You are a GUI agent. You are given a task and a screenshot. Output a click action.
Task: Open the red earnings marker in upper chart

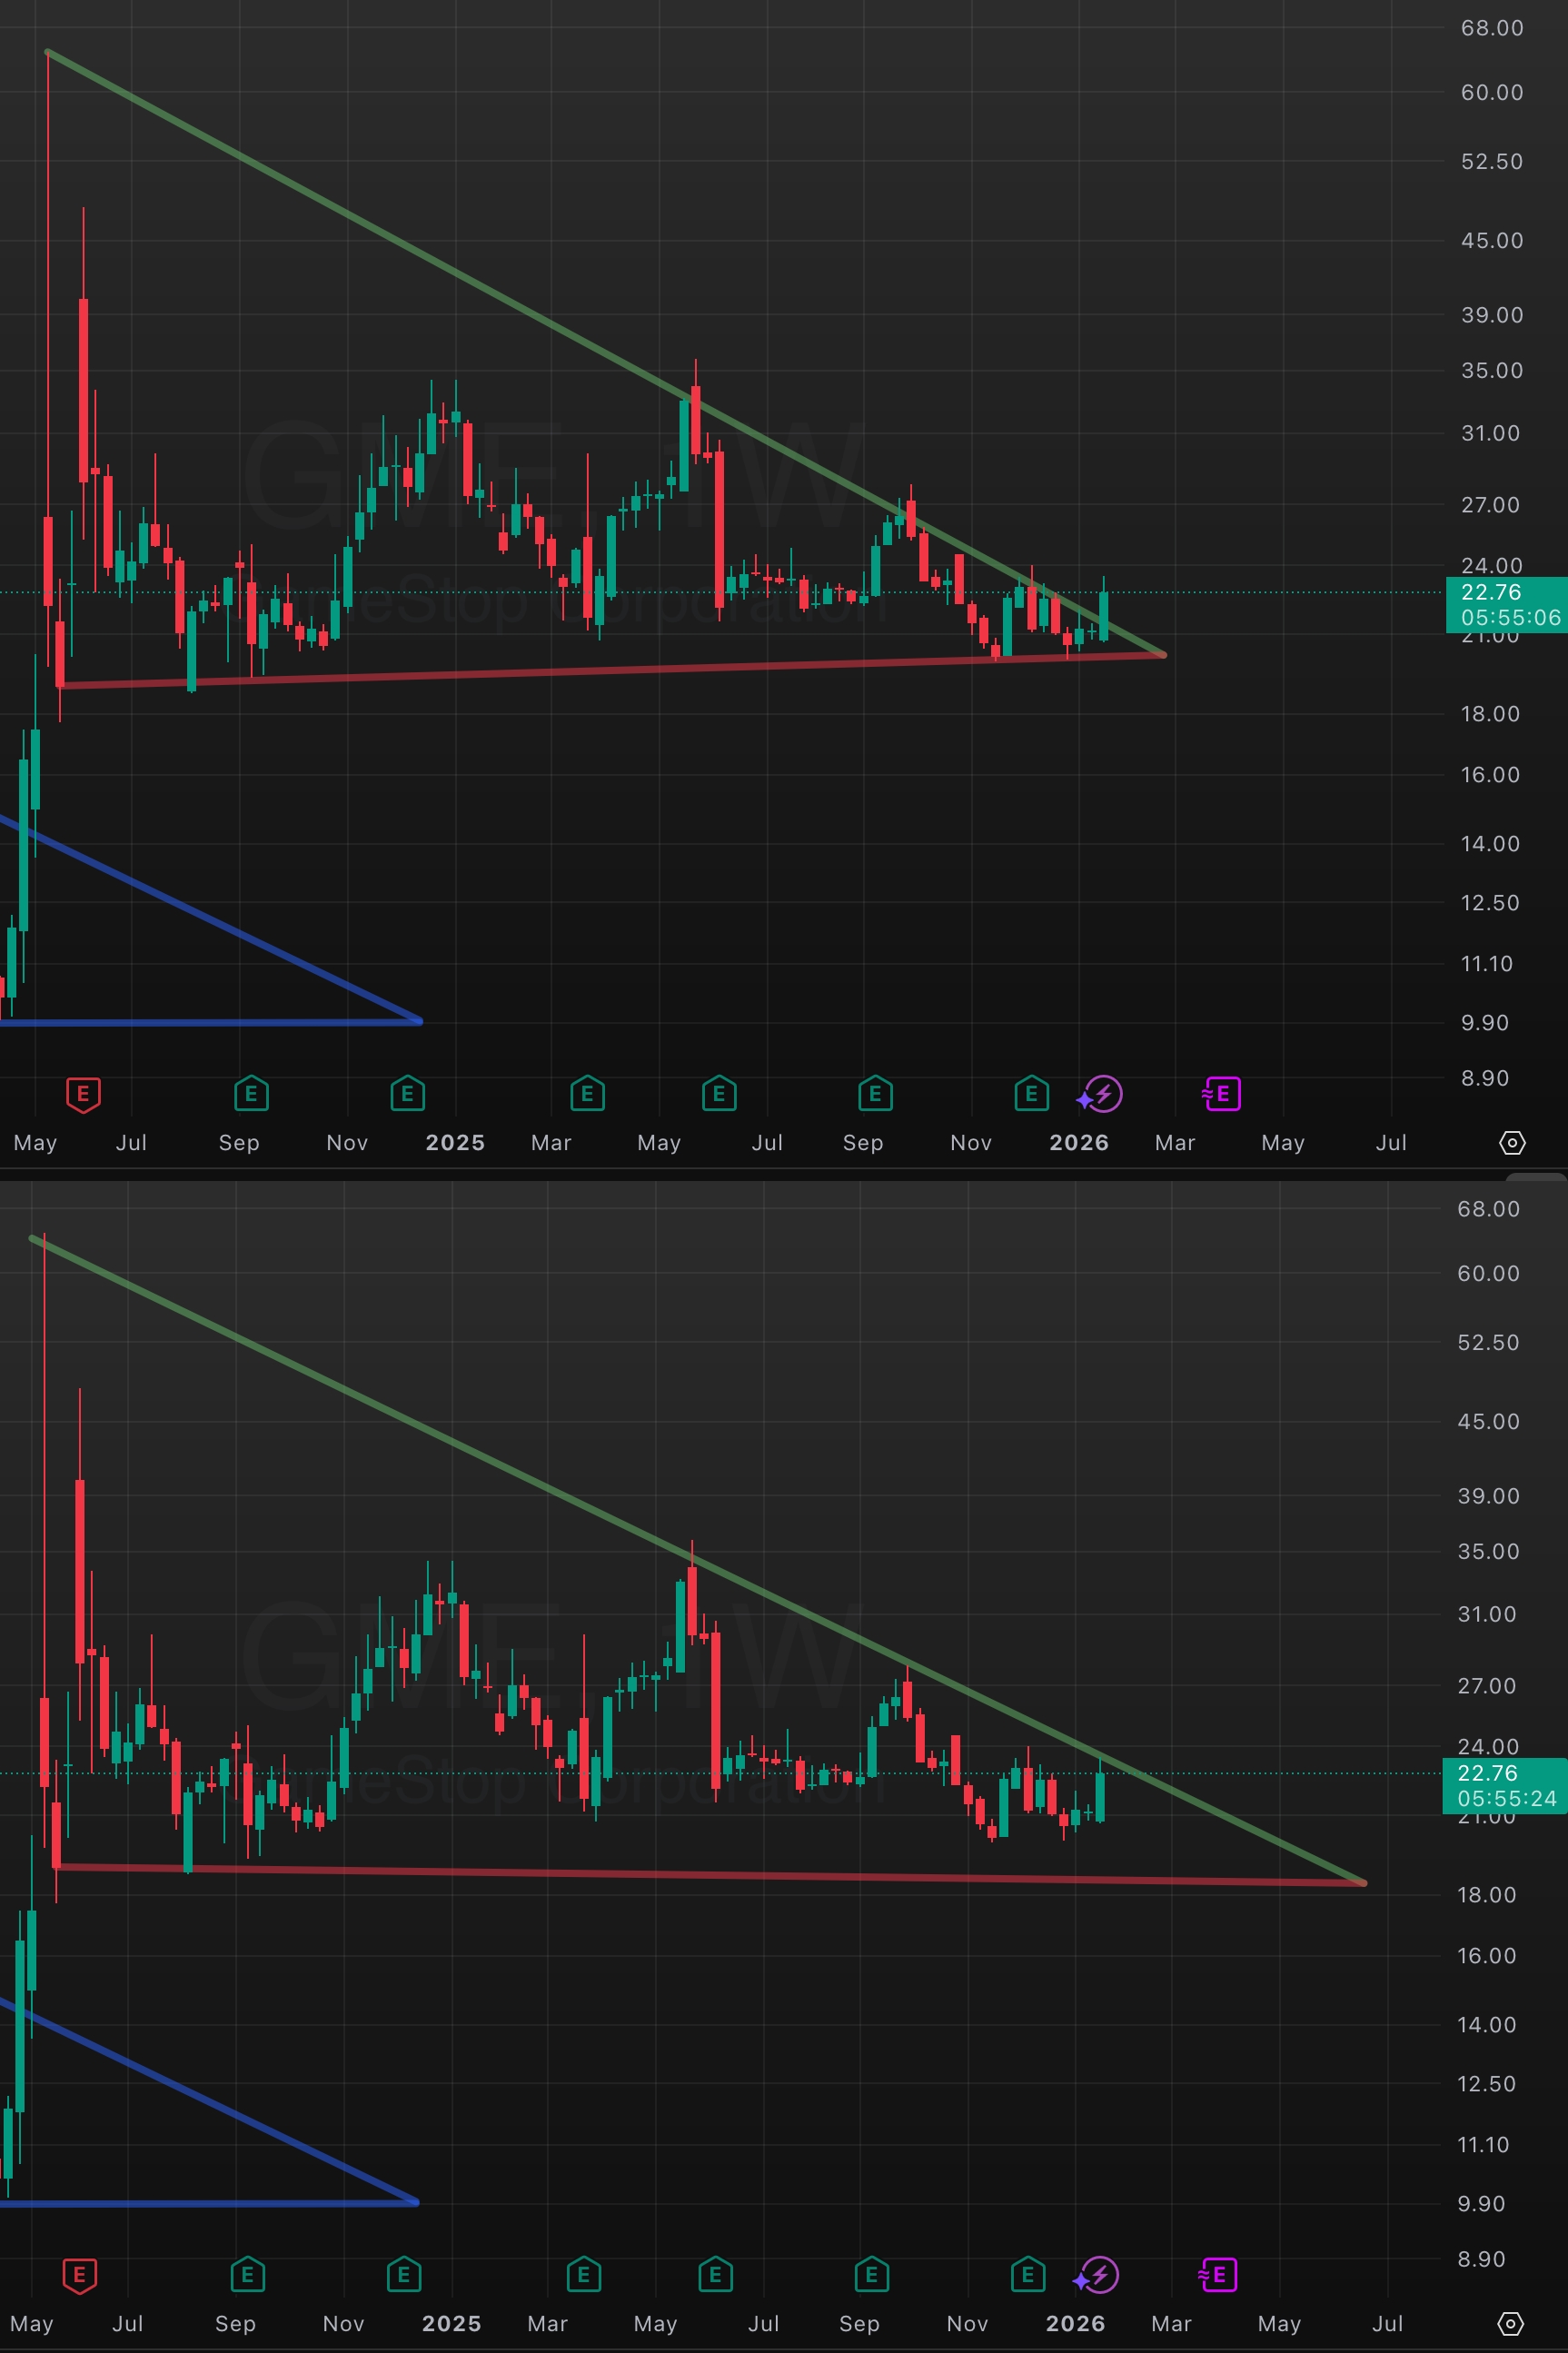point(83,1094)
